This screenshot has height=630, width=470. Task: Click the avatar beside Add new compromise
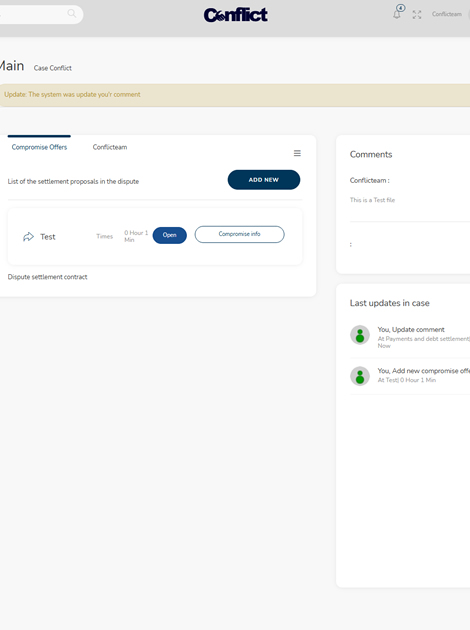tap(360, 376)
